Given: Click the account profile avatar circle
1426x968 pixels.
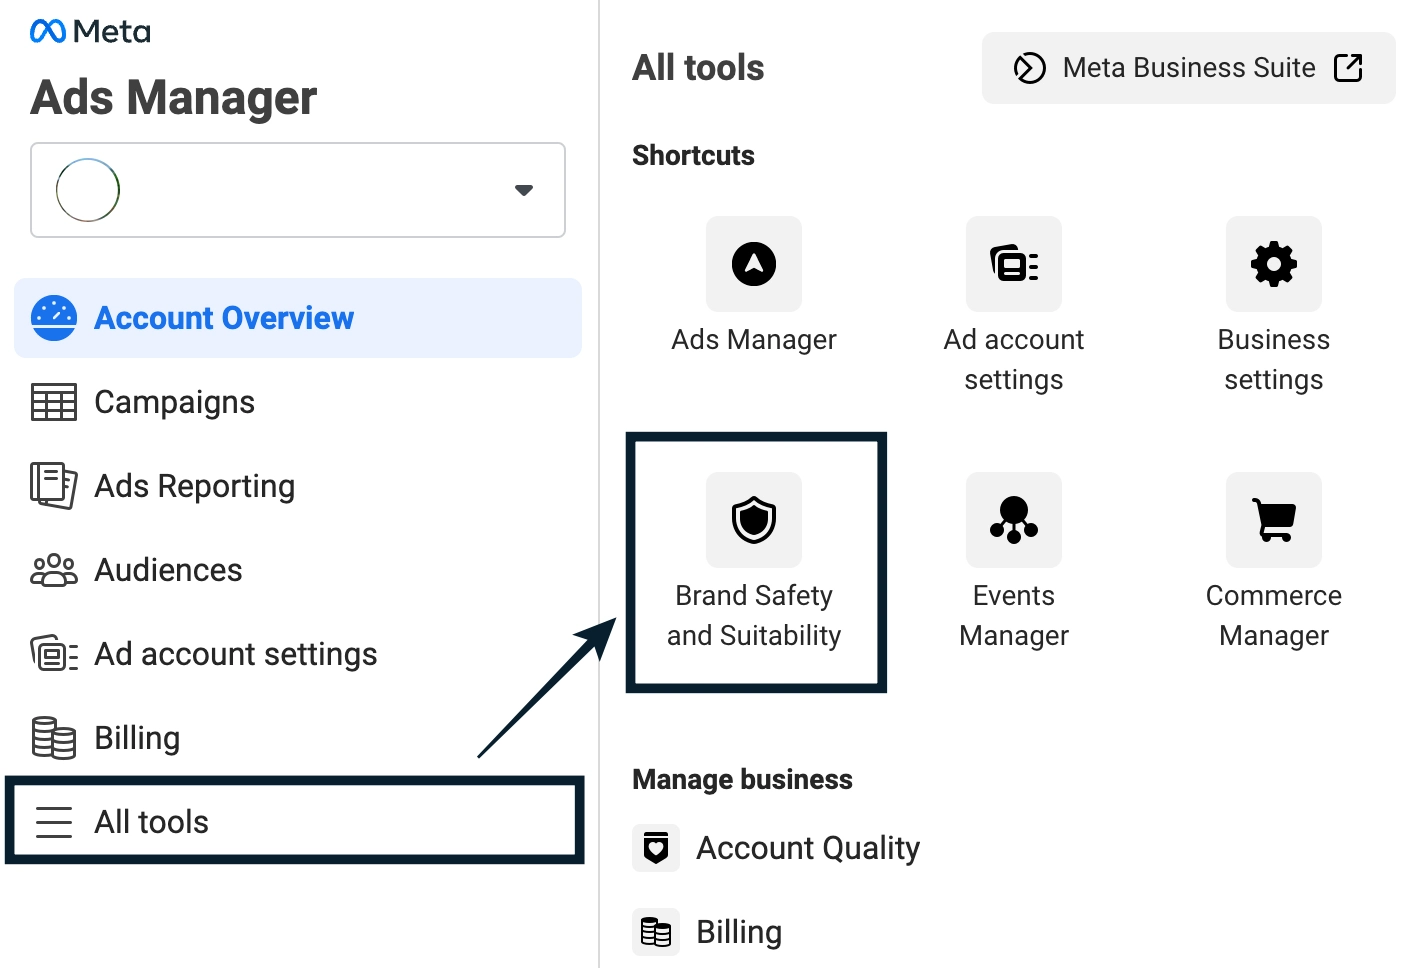Looking at the screenshot, I should (x=88, y=190).
